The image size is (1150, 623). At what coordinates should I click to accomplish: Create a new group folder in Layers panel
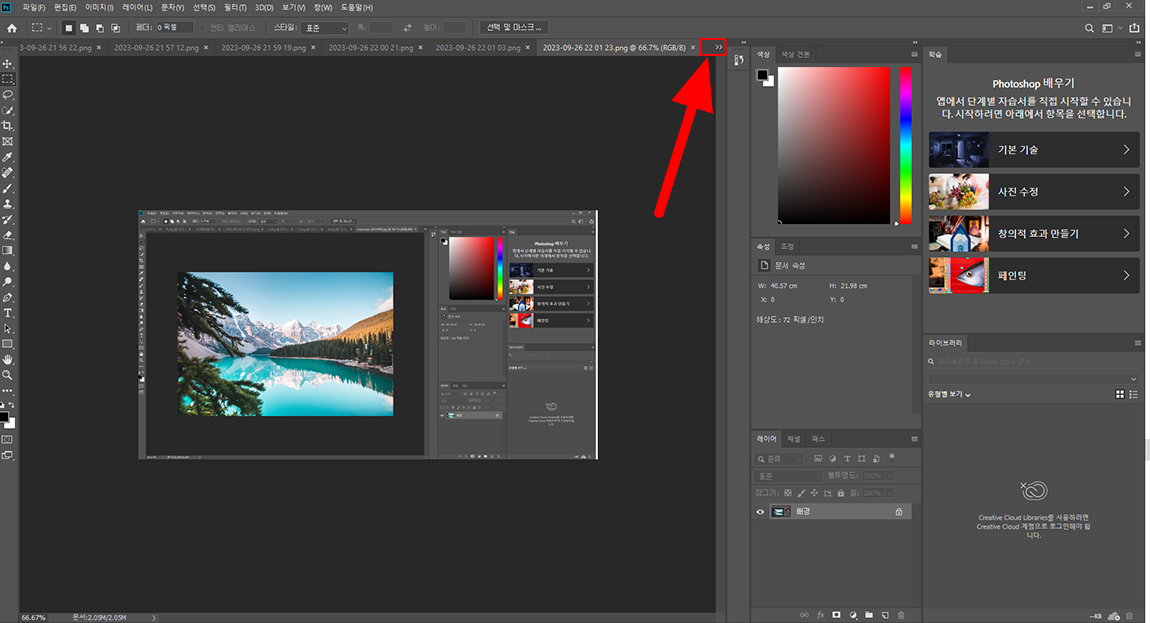(x=869, y=615)
